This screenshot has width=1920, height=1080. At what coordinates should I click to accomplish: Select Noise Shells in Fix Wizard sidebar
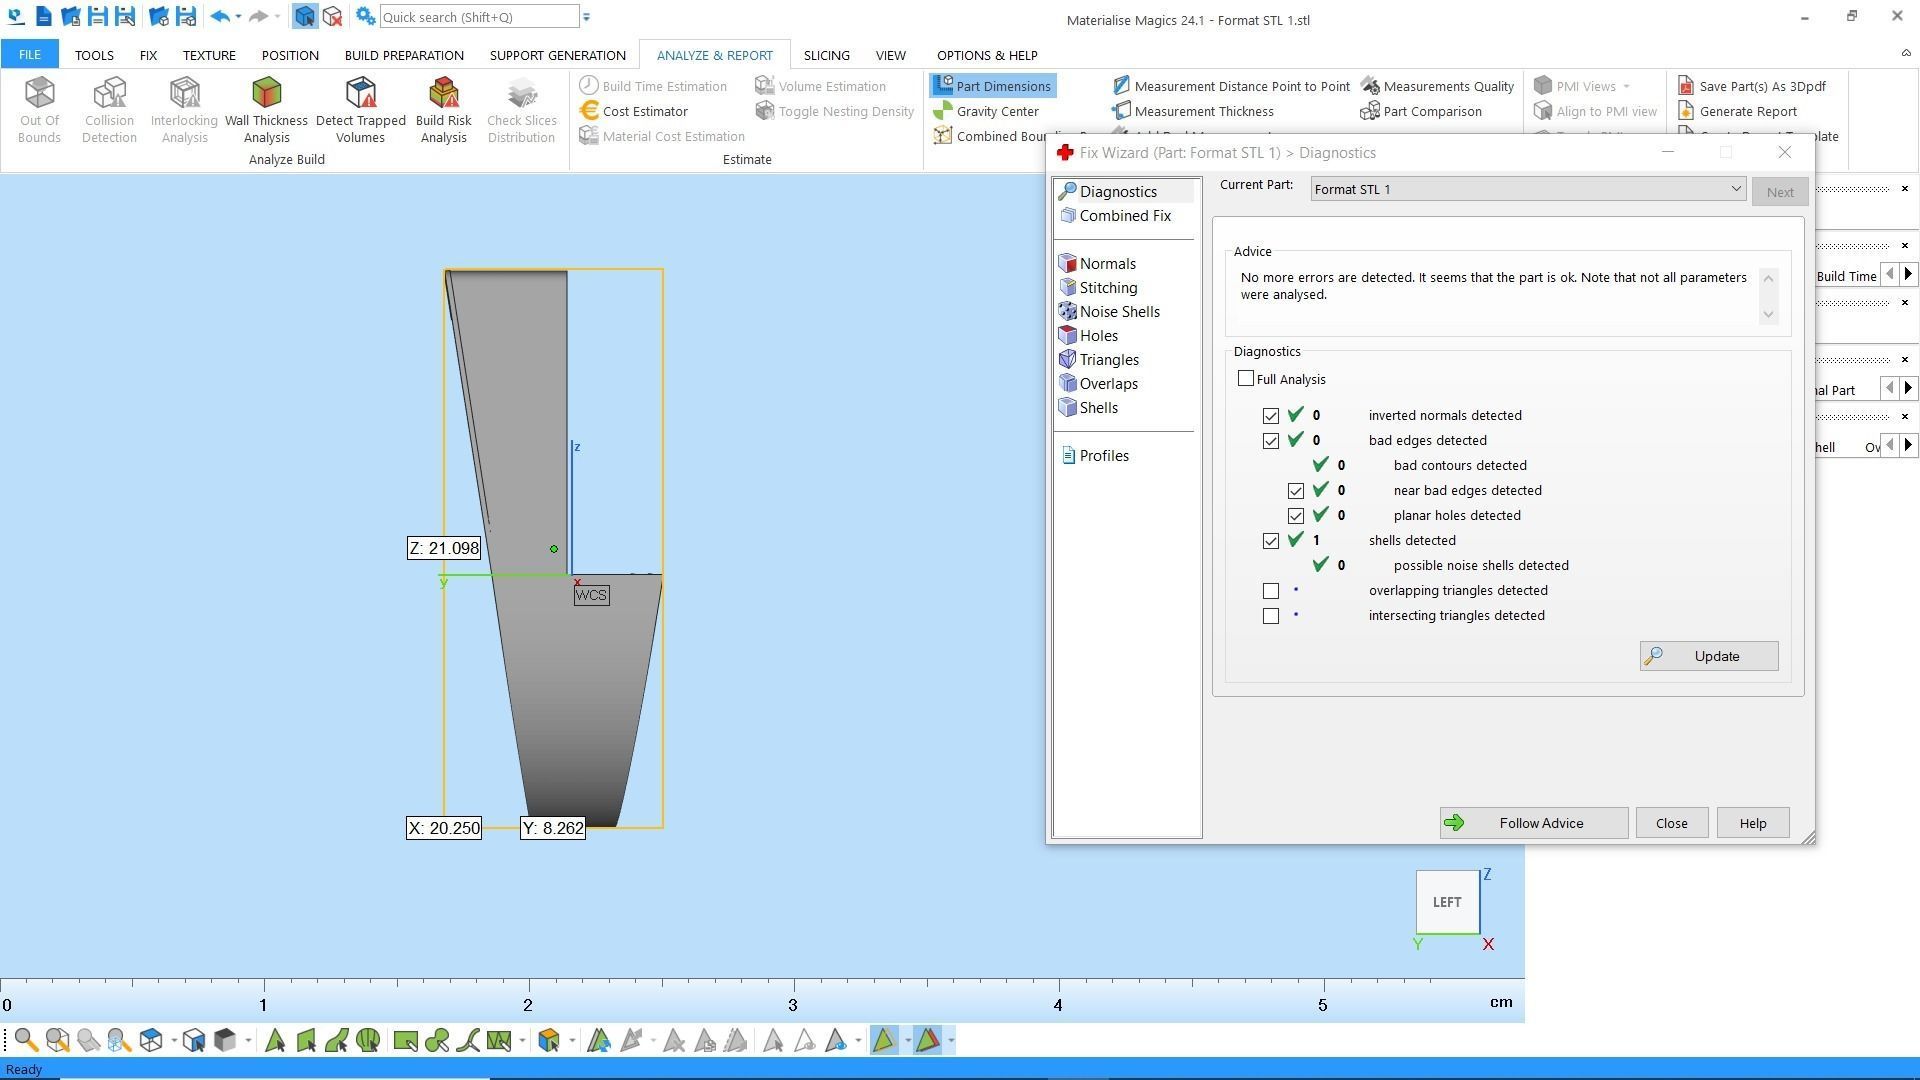(1118, 312)
